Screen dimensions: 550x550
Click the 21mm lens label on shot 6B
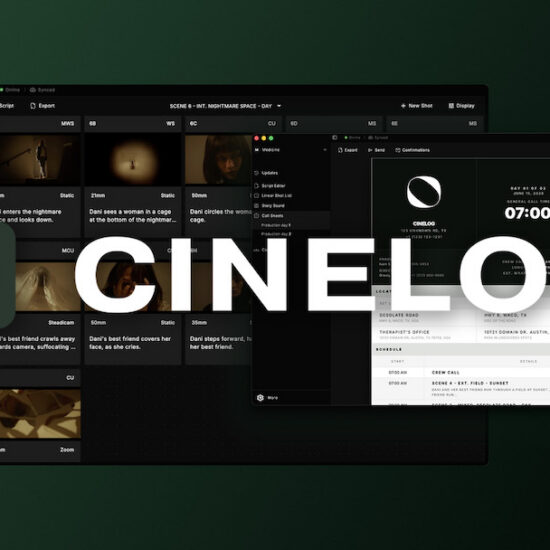(98, 195)
